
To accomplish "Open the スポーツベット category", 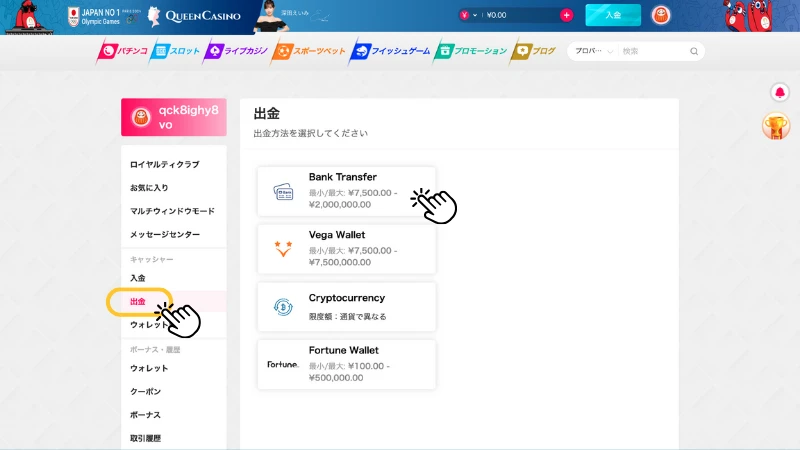I will click(x=310, y=51).
